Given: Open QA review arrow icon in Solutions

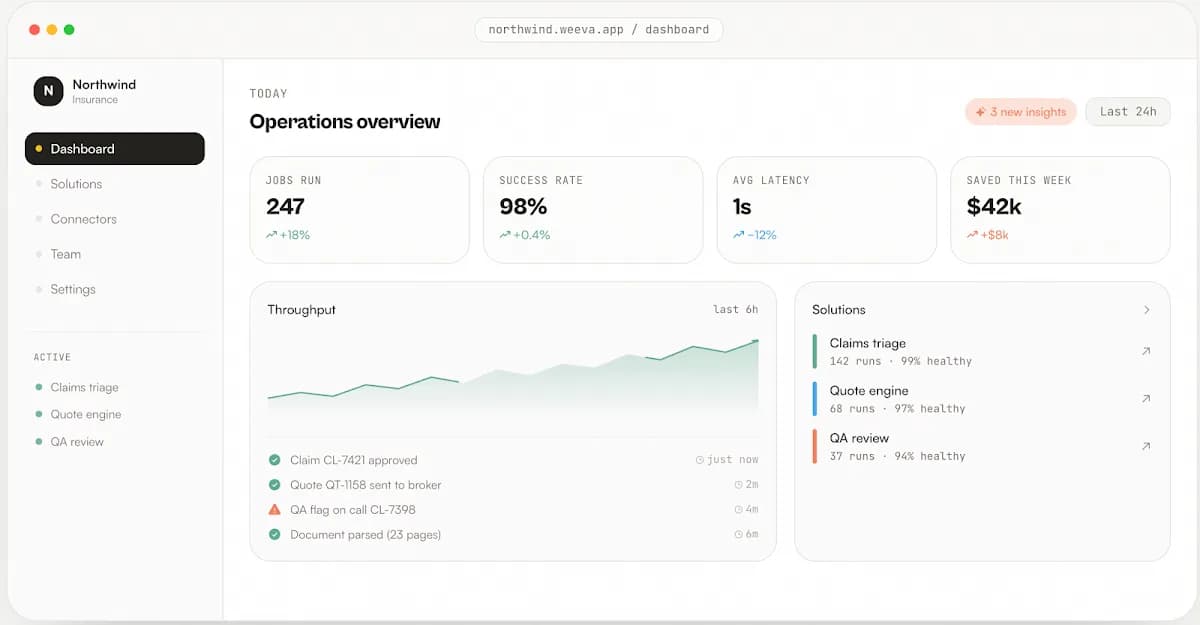Looking at the screenshot, I should 1146,446.
